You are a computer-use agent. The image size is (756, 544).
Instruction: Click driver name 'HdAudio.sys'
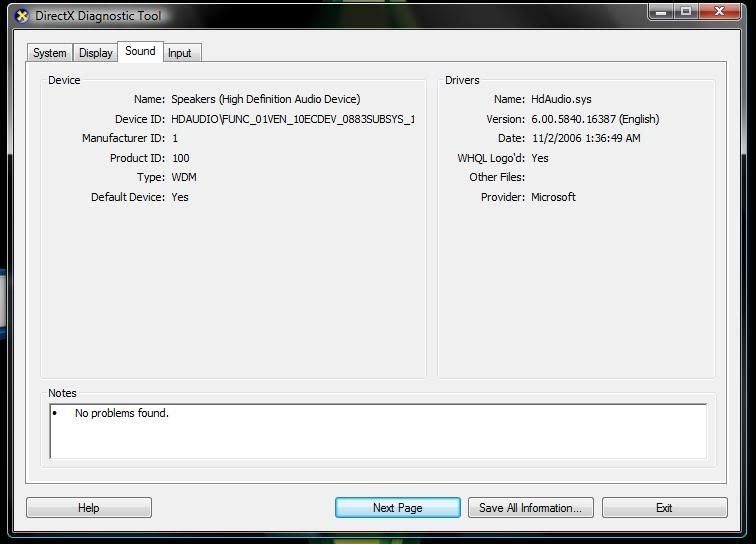[561, 99]
